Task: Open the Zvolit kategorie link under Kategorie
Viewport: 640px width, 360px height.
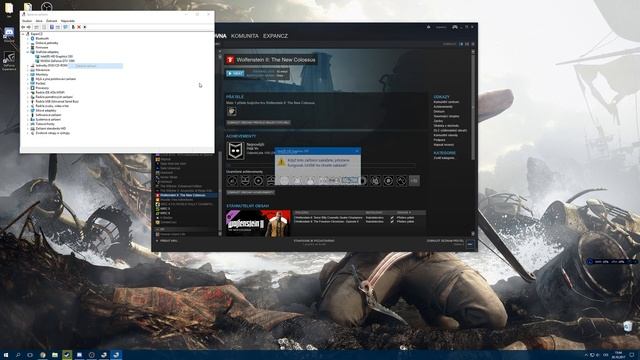Action: pos(444,158)
